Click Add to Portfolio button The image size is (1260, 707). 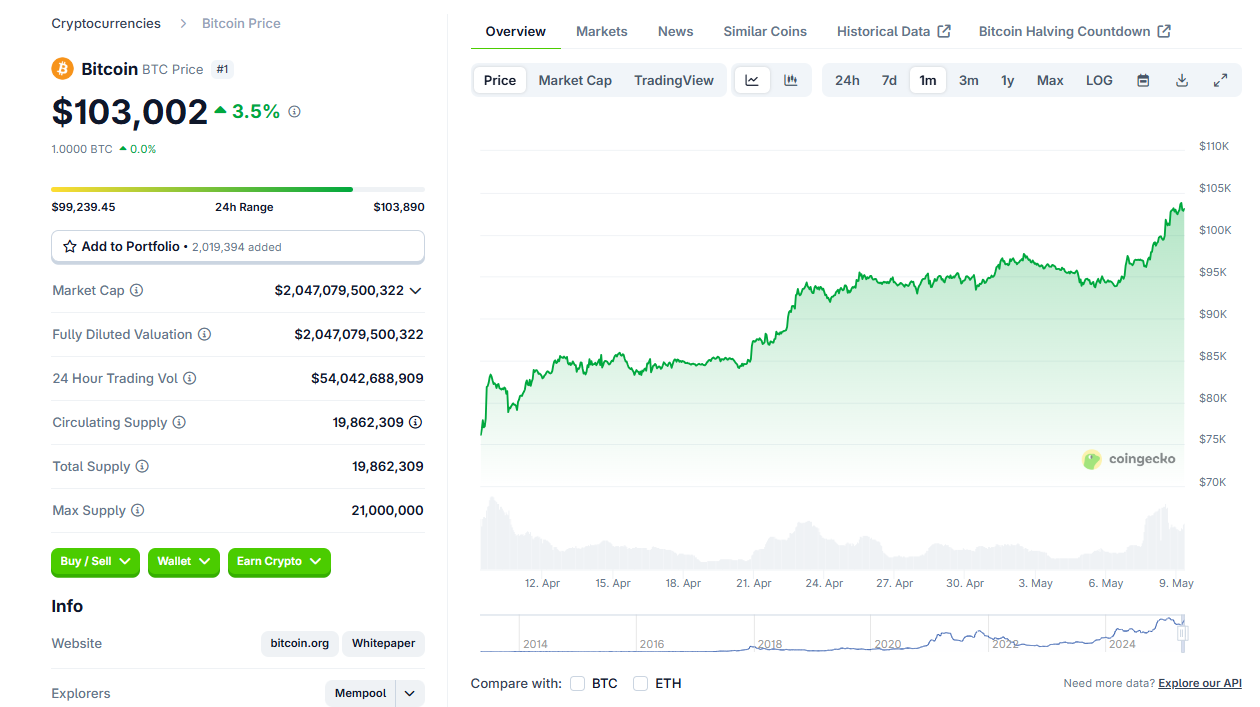[x=238, y=246]
